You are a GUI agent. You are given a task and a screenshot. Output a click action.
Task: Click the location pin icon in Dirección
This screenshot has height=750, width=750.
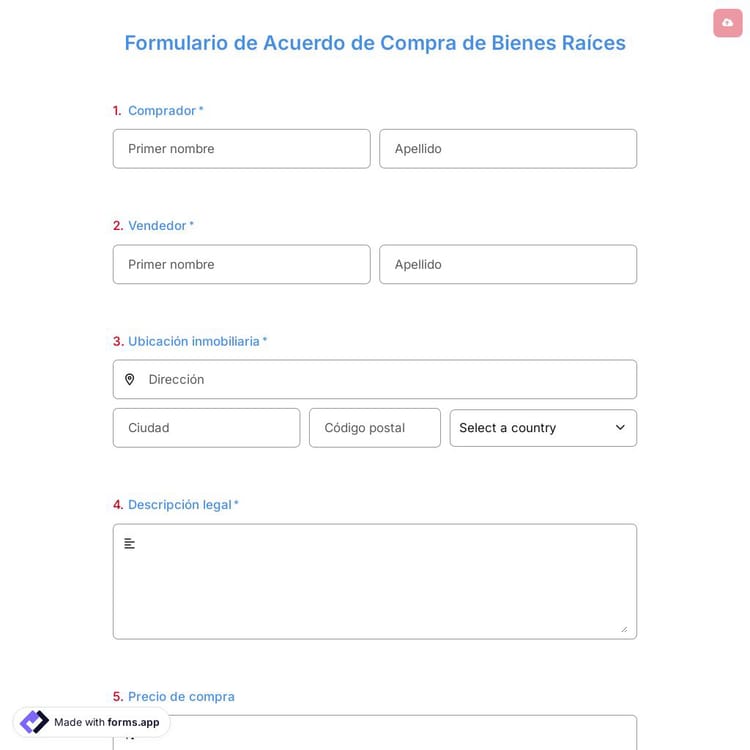tap(129, 380)
